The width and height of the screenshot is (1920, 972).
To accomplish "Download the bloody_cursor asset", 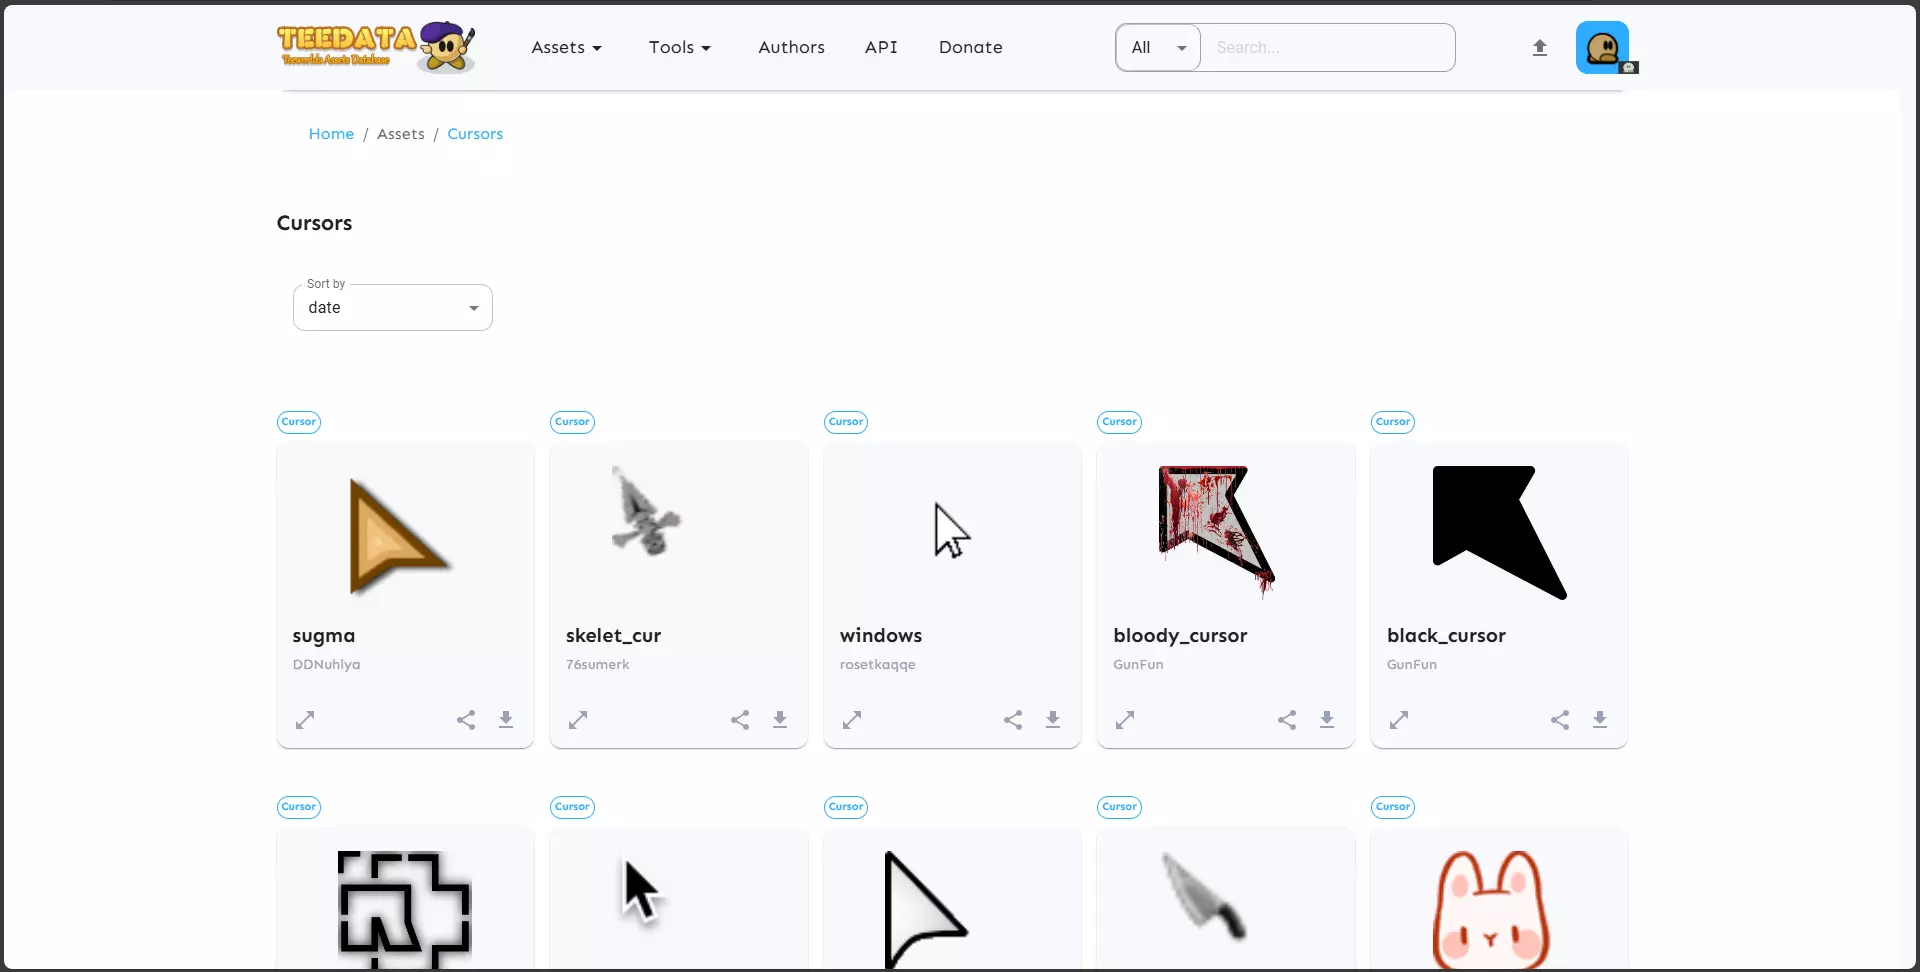I will 1327,720.
